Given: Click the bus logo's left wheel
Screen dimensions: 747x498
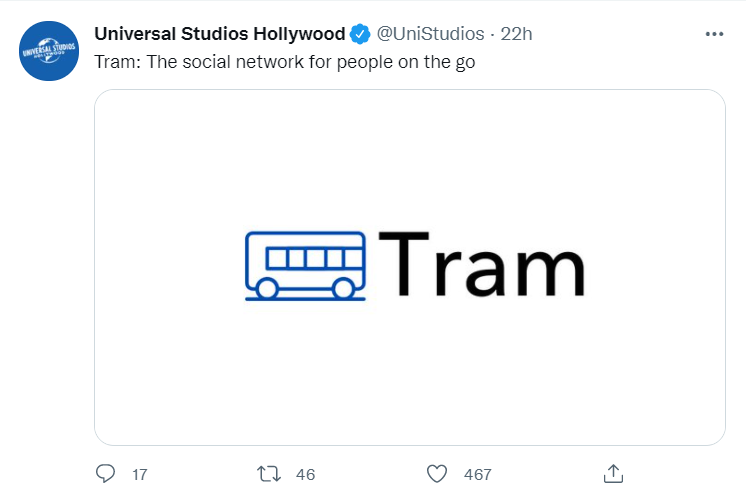Looking at the screenshot, I should point(267,289).
